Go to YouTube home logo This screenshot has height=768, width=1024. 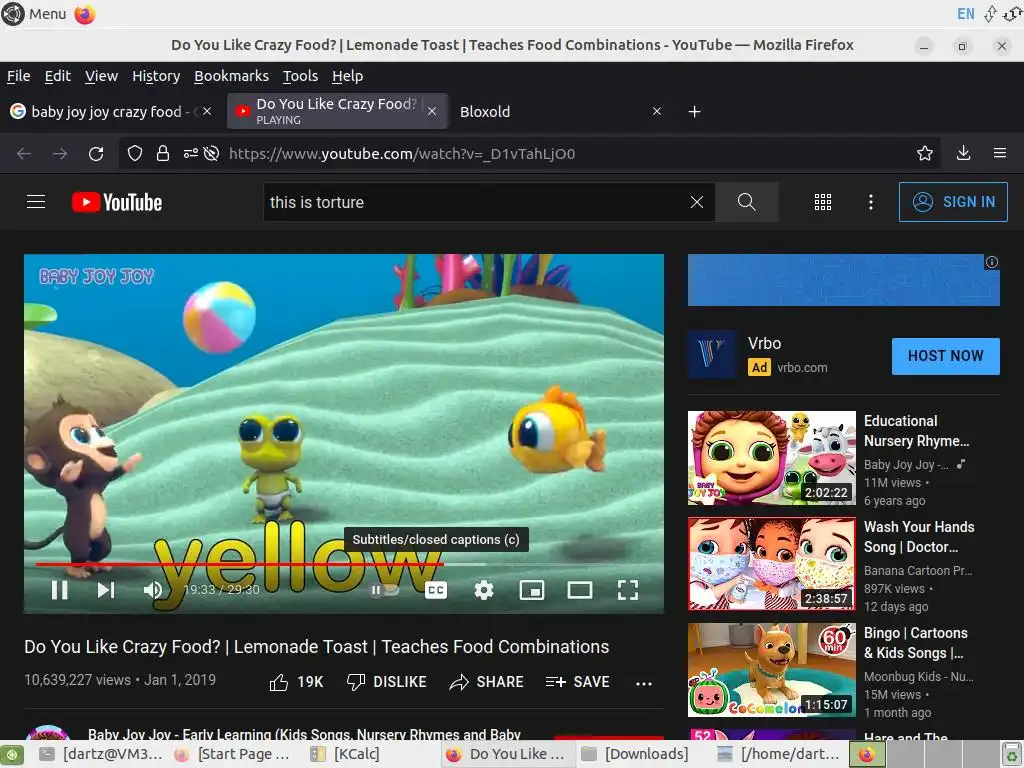point(117,202)
